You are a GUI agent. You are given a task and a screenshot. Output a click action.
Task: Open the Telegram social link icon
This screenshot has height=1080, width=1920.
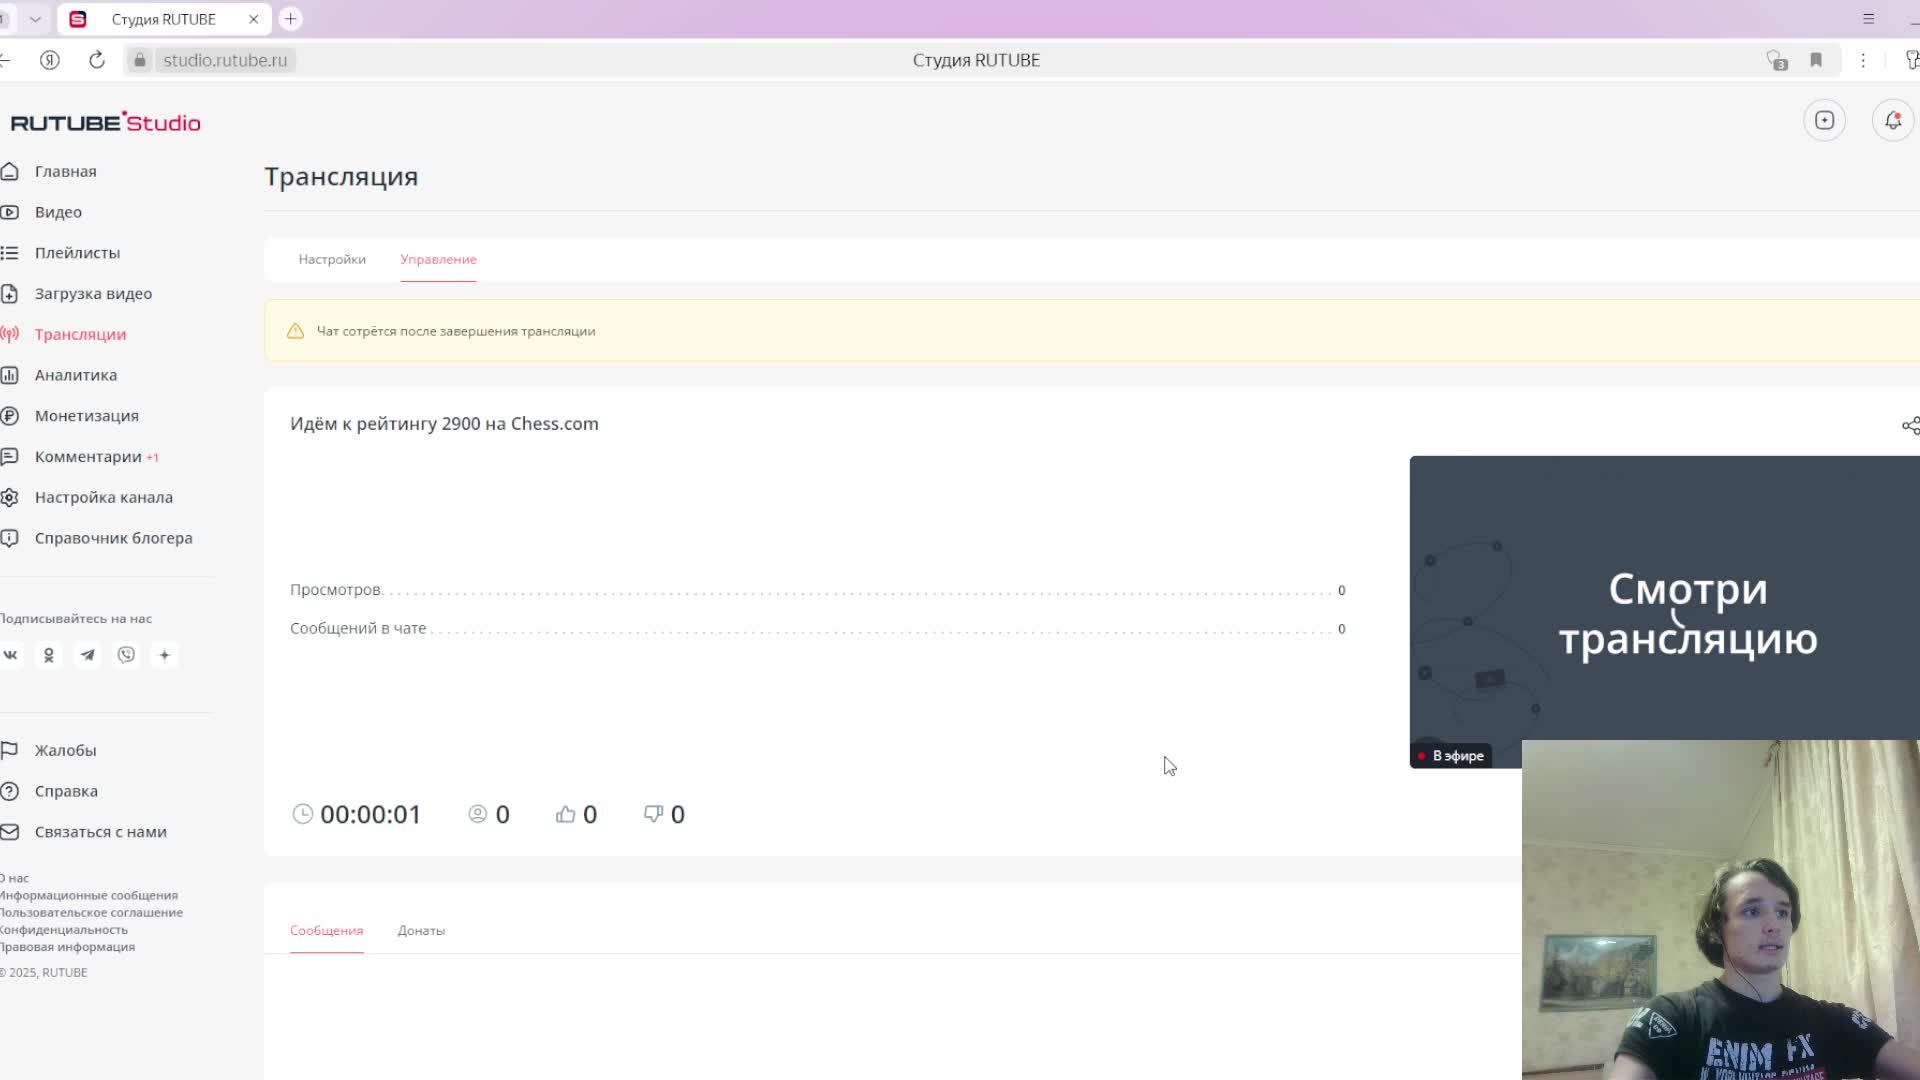[x=88, y=655]
